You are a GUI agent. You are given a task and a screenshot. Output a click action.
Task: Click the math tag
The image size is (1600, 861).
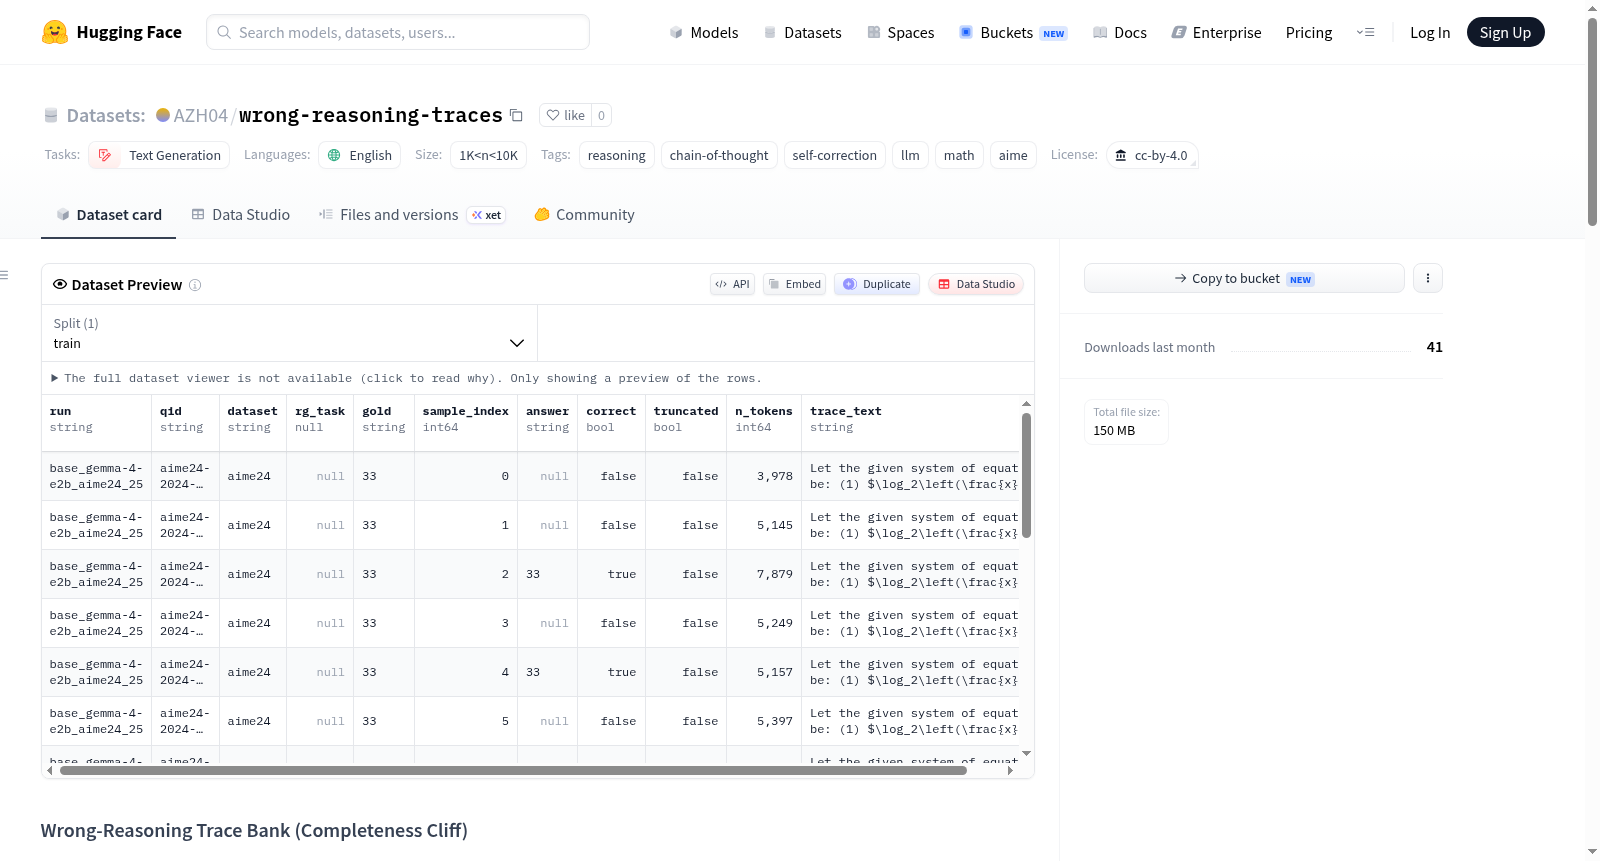click(959, 155)
